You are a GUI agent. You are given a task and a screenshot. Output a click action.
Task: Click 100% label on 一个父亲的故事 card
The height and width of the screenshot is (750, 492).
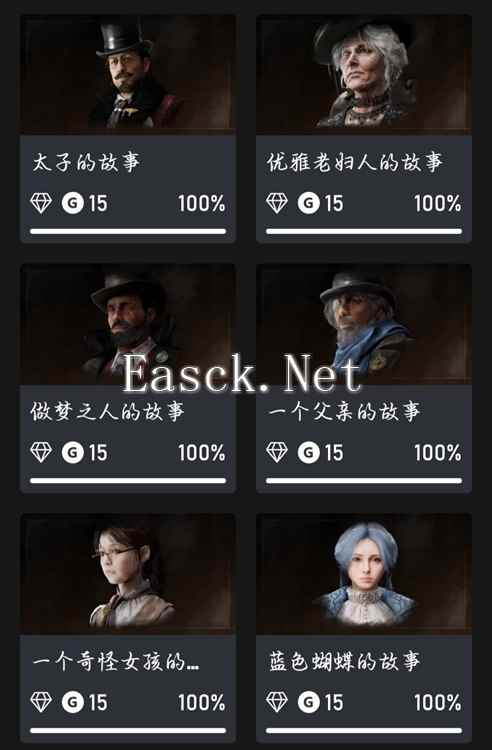[437, 453]
